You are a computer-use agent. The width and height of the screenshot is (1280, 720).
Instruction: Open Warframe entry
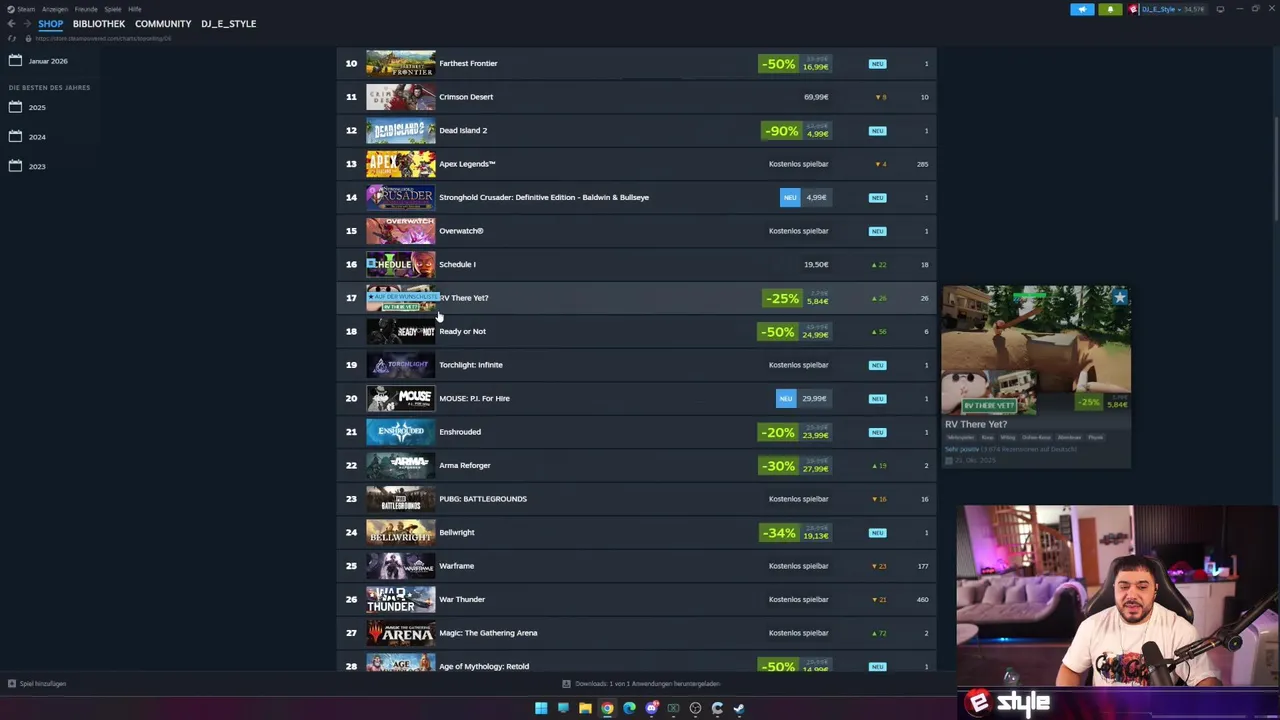[636, 566]
